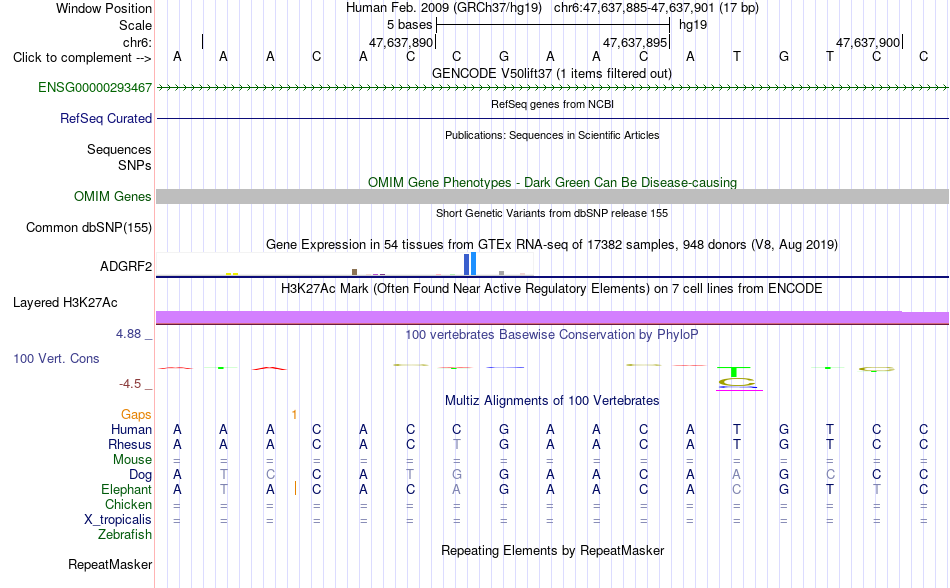Click 'RefSeq genes from NCBI' track title
Screen dimensions: 950x588
coord(552,104)
